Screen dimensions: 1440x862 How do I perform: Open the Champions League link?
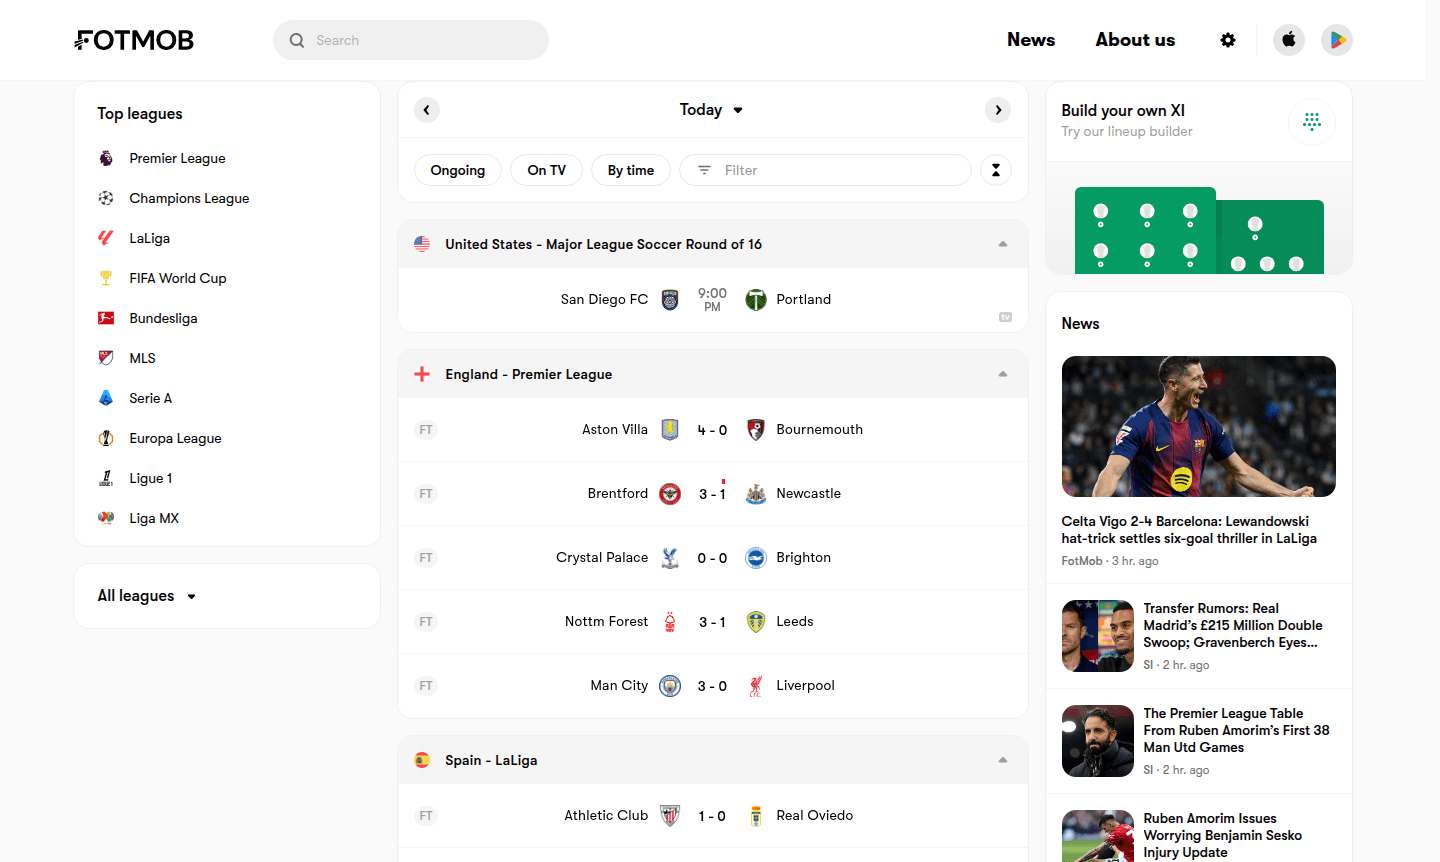(x=189, y=198)
